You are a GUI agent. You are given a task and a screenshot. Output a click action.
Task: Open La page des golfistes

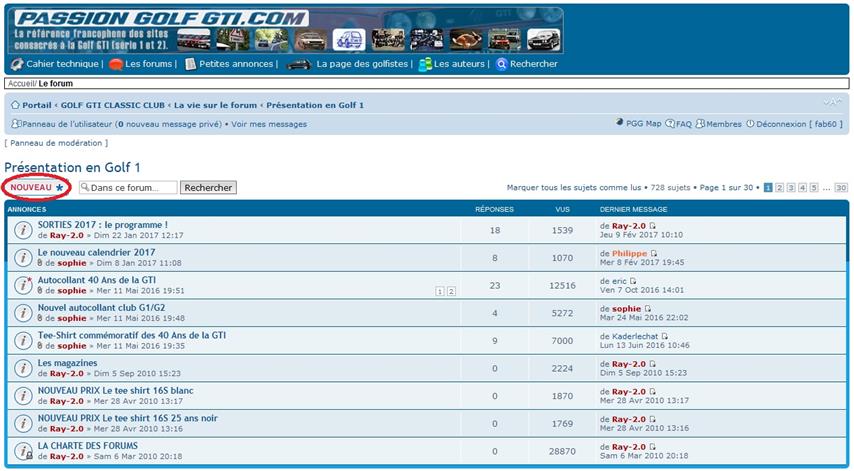[x=362, y=64]
